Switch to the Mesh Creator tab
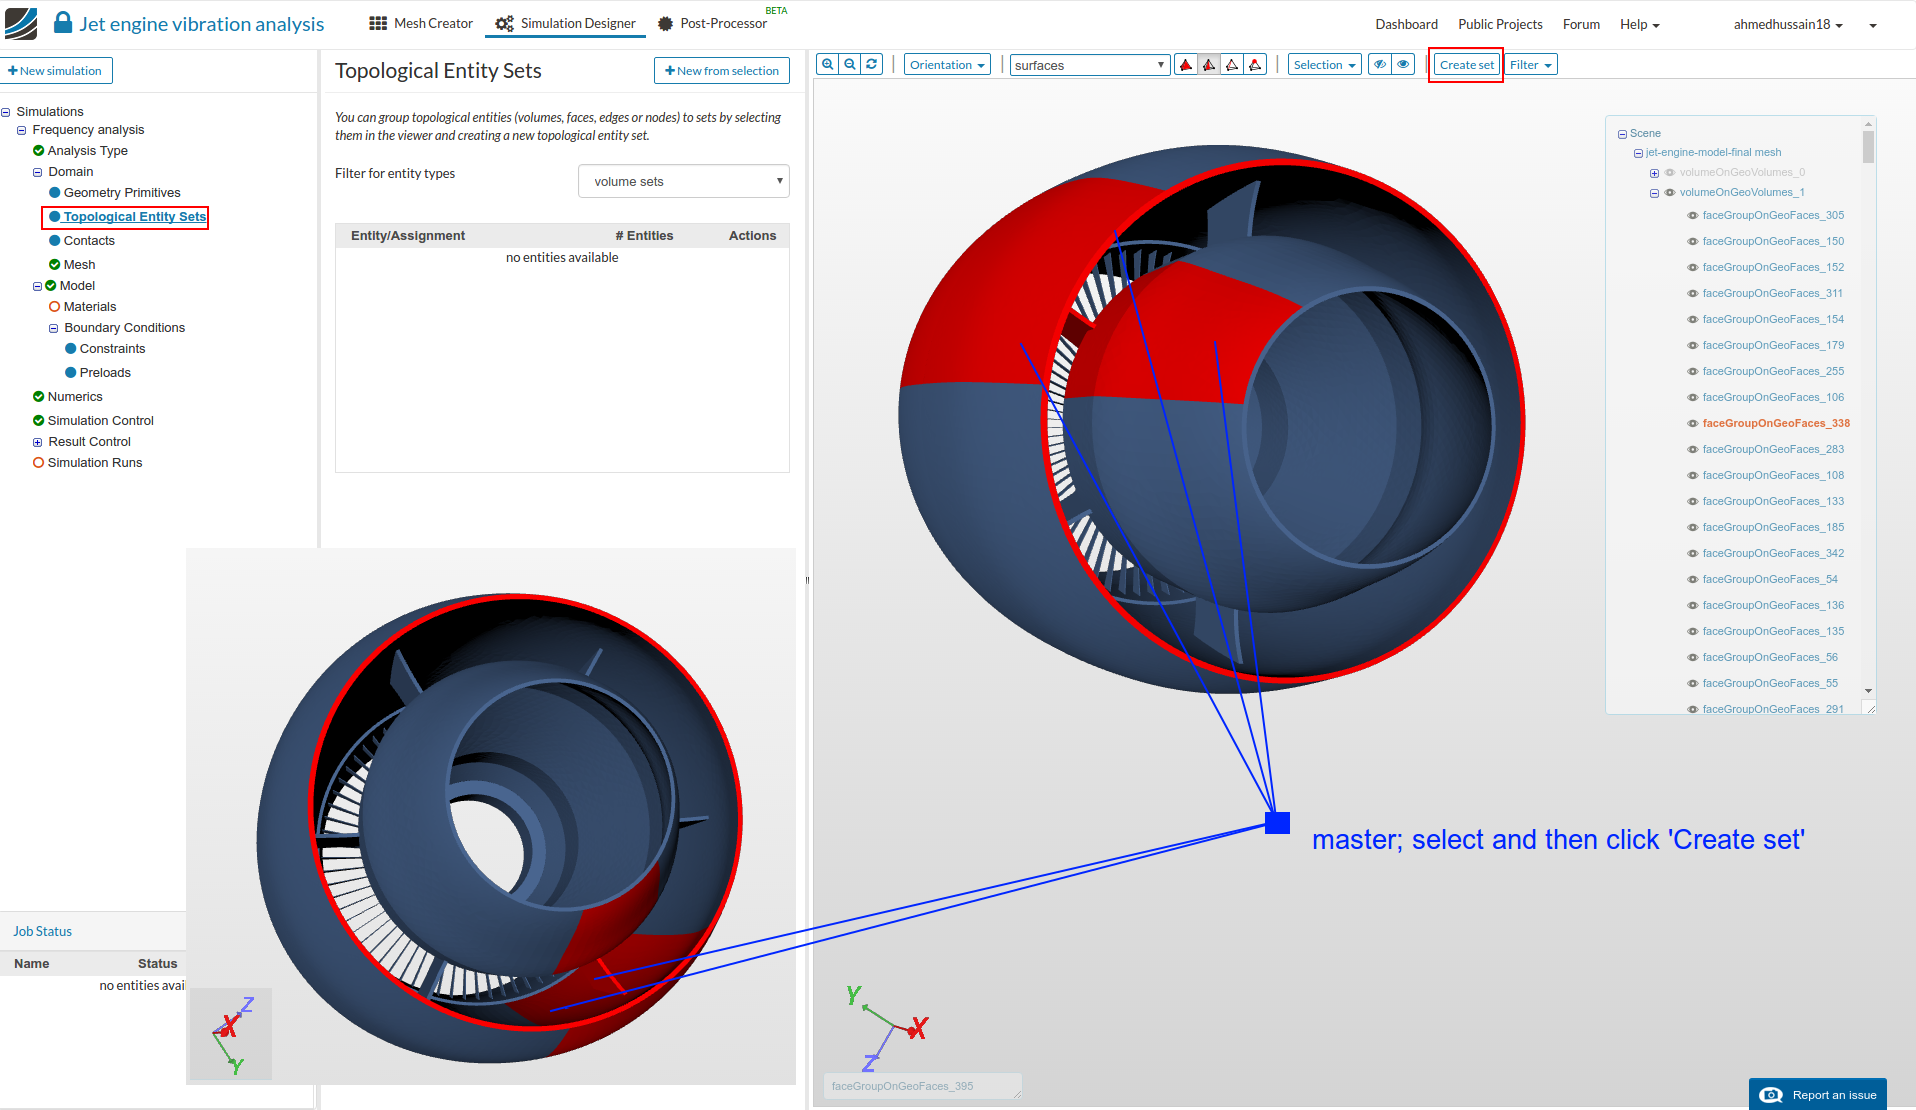Image resolution: width=1916 pixels, height=1110 pixels. click(x=421, y=24)
